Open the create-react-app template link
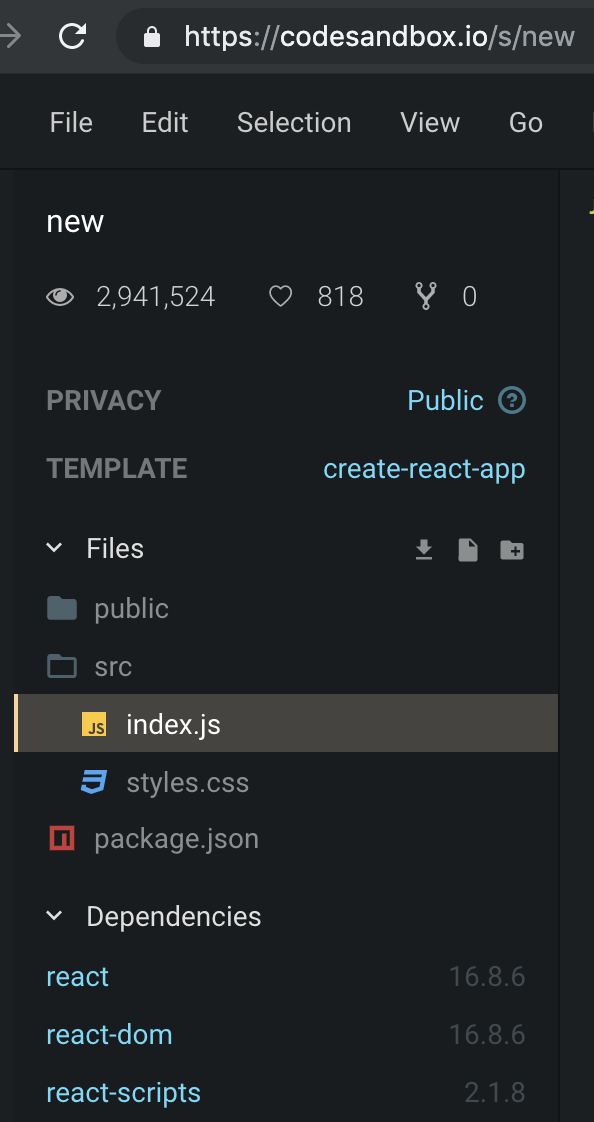The height and width of the screenshot is (1122, 594). (x=424, y=468)
